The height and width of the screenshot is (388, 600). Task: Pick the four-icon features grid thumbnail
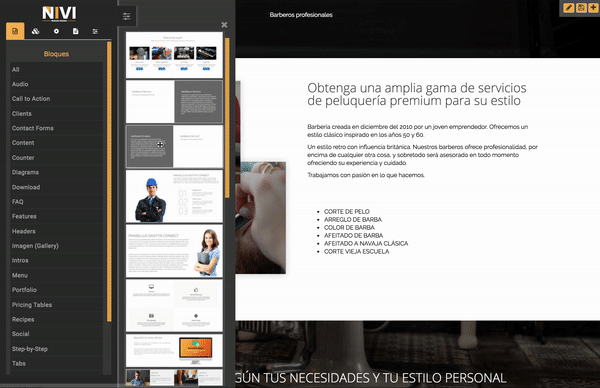(174, 305)
